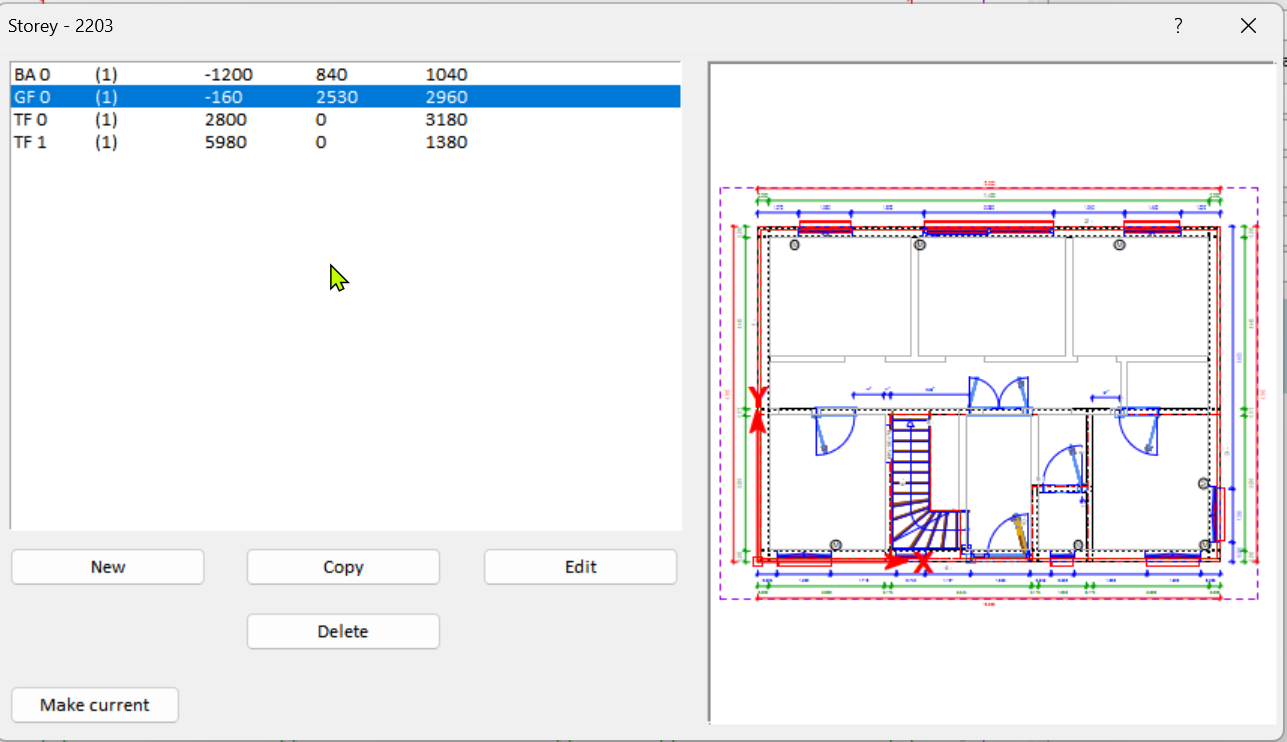Close the Storey dialog window
Image resolution: width=1287 pixels, height=742 pixels.
tap(1248, 26)
